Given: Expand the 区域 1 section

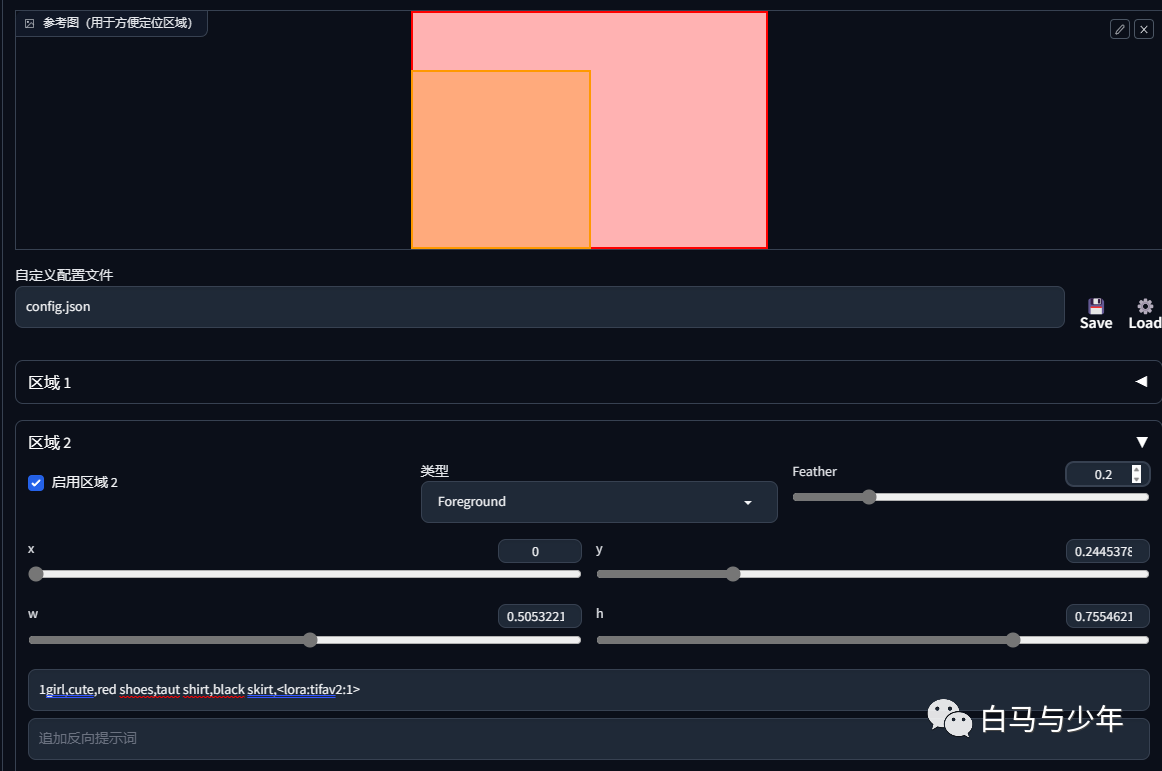Looking at the screenshot, I should (x=1141, y=382).
